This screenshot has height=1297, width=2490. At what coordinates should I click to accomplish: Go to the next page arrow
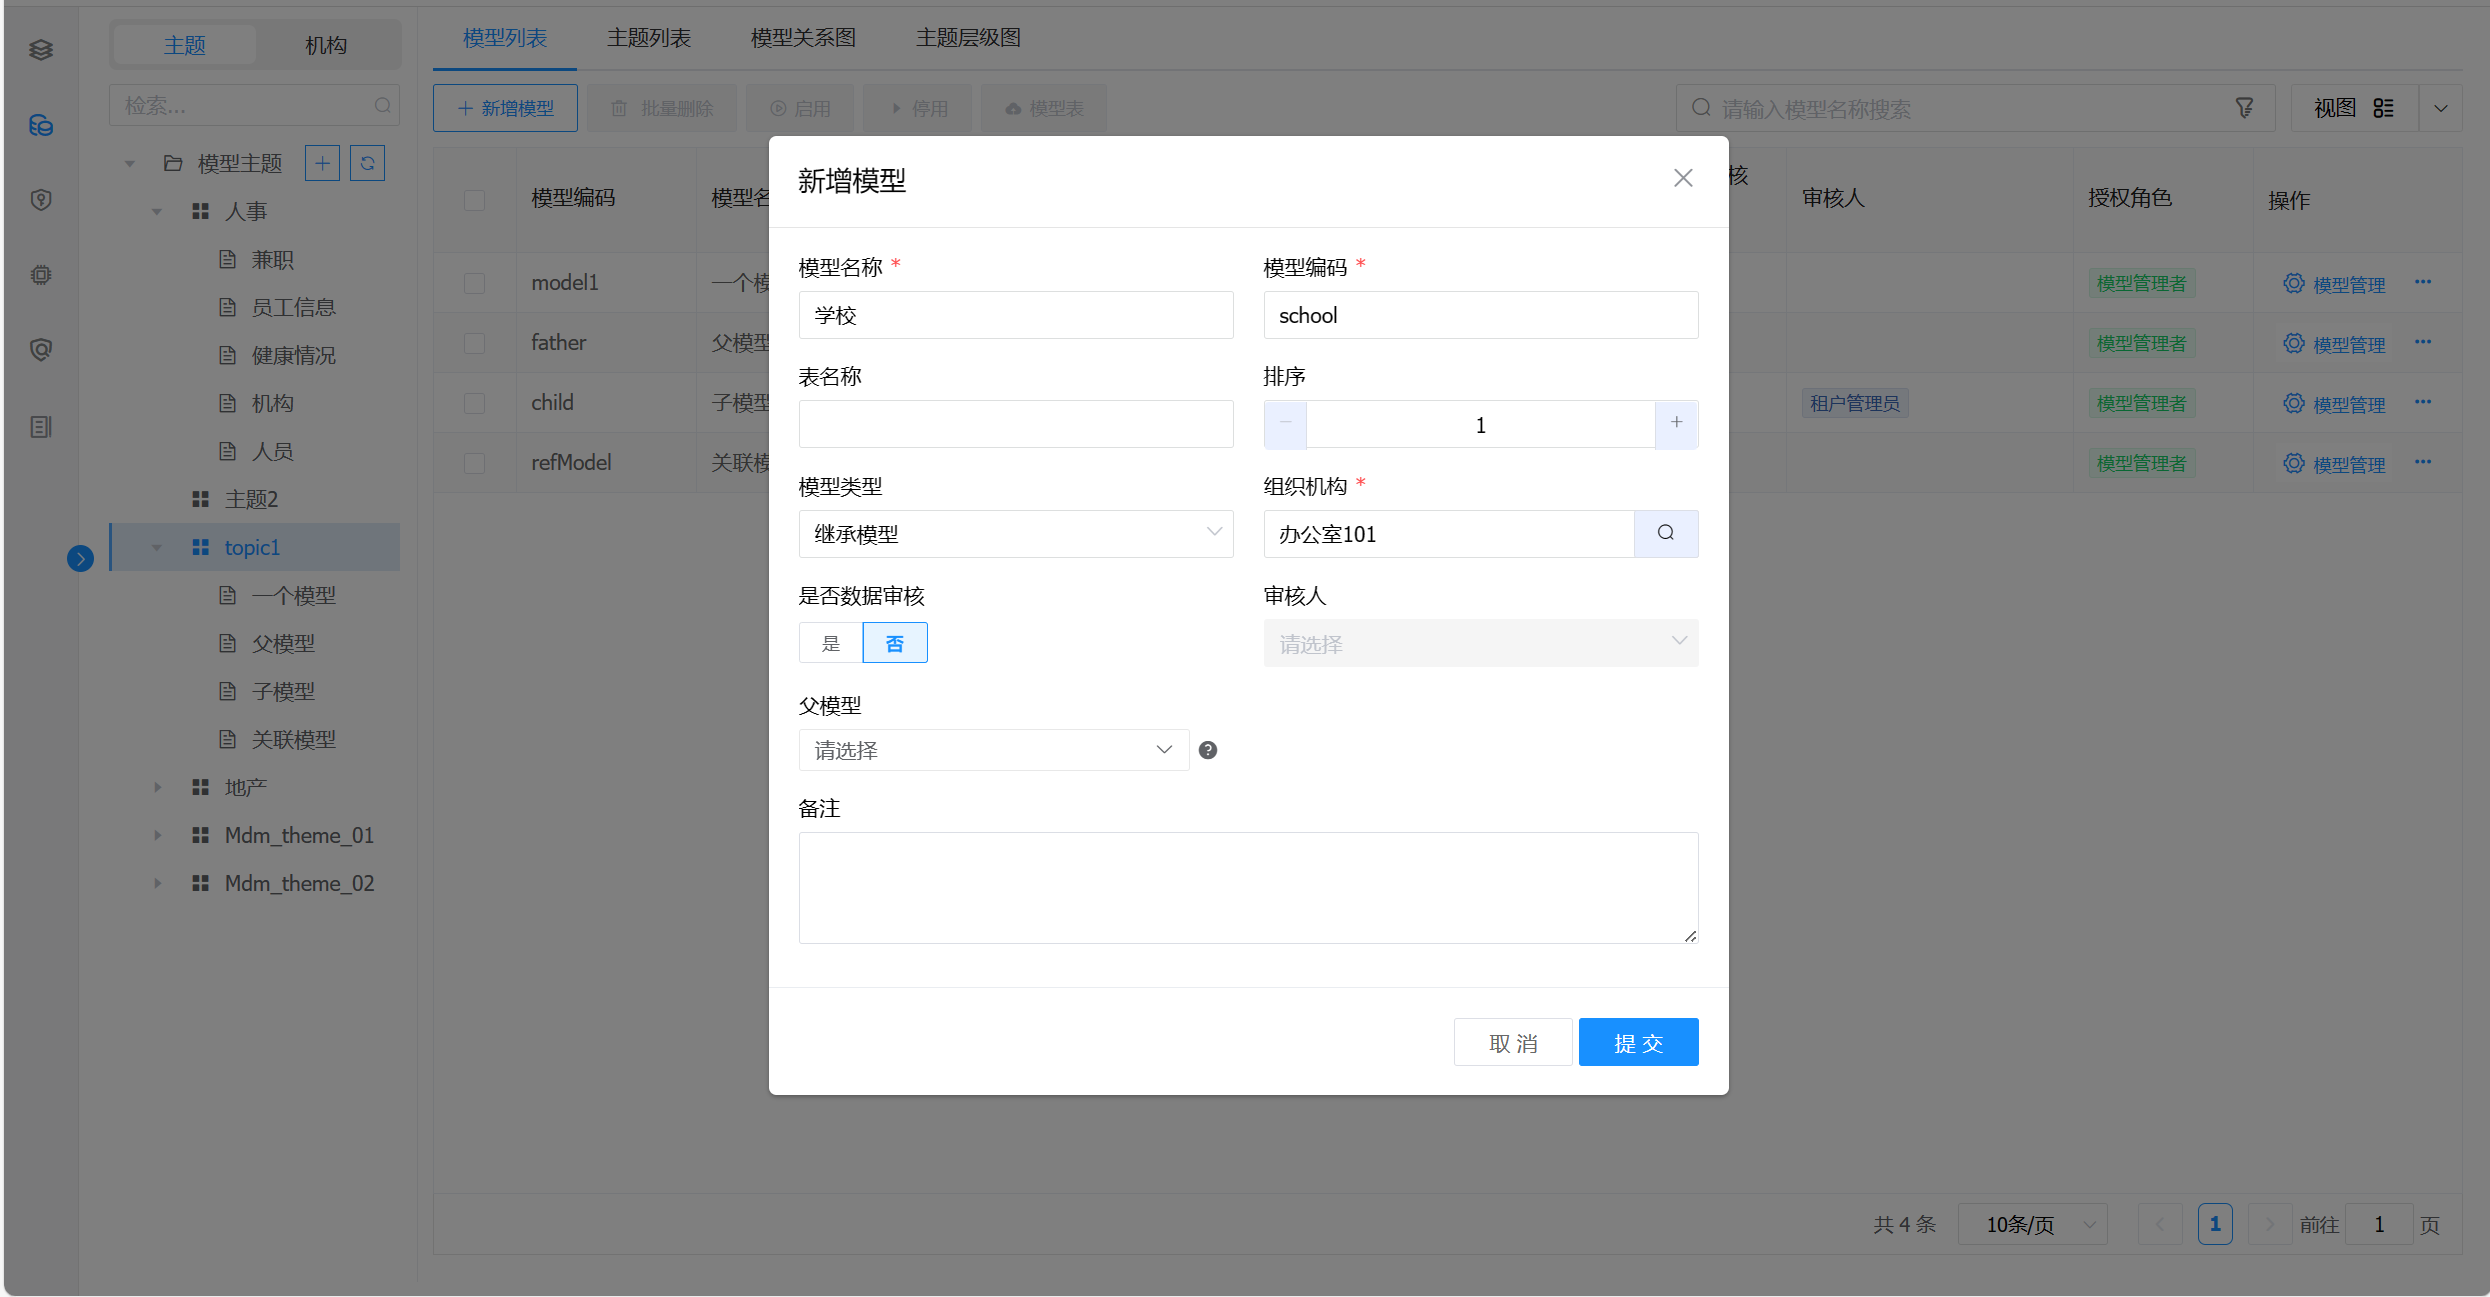click(x=2270, y=1224)
